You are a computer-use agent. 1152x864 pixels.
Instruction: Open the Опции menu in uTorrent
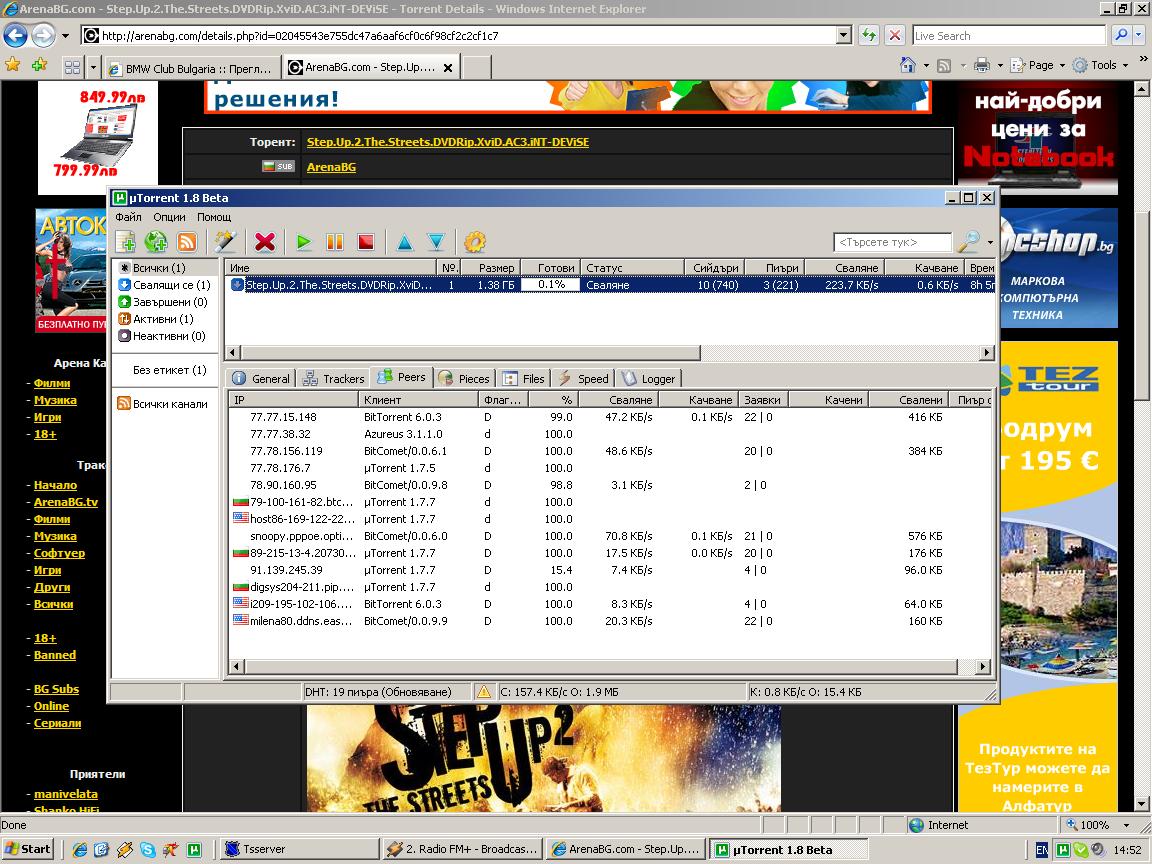tap(169, 217)
